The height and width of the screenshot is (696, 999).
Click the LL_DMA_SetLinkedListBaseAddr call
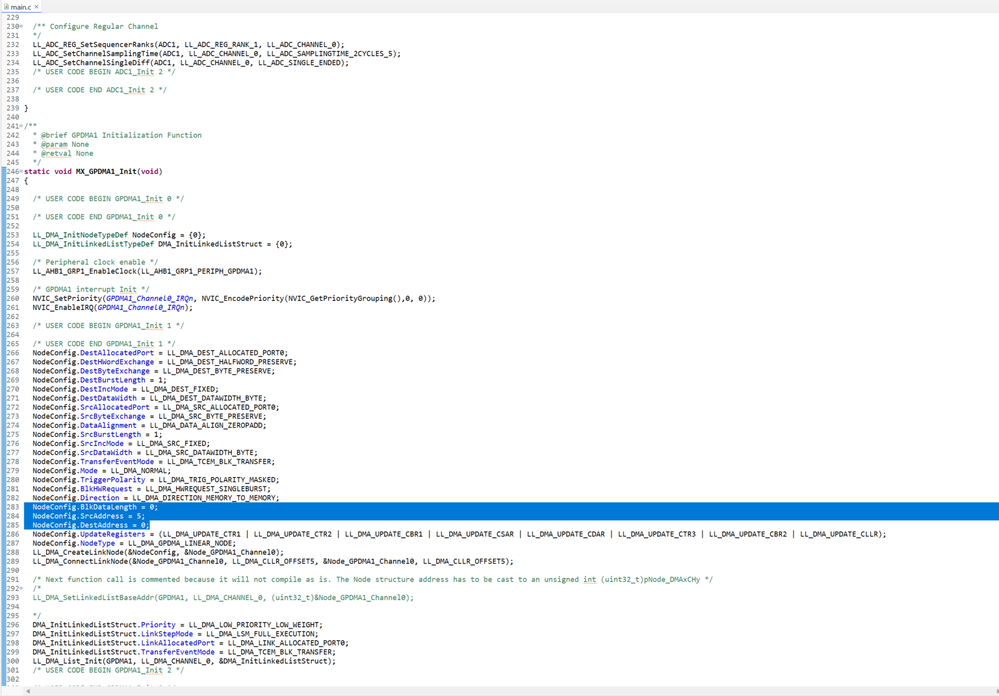coord(223,597)
